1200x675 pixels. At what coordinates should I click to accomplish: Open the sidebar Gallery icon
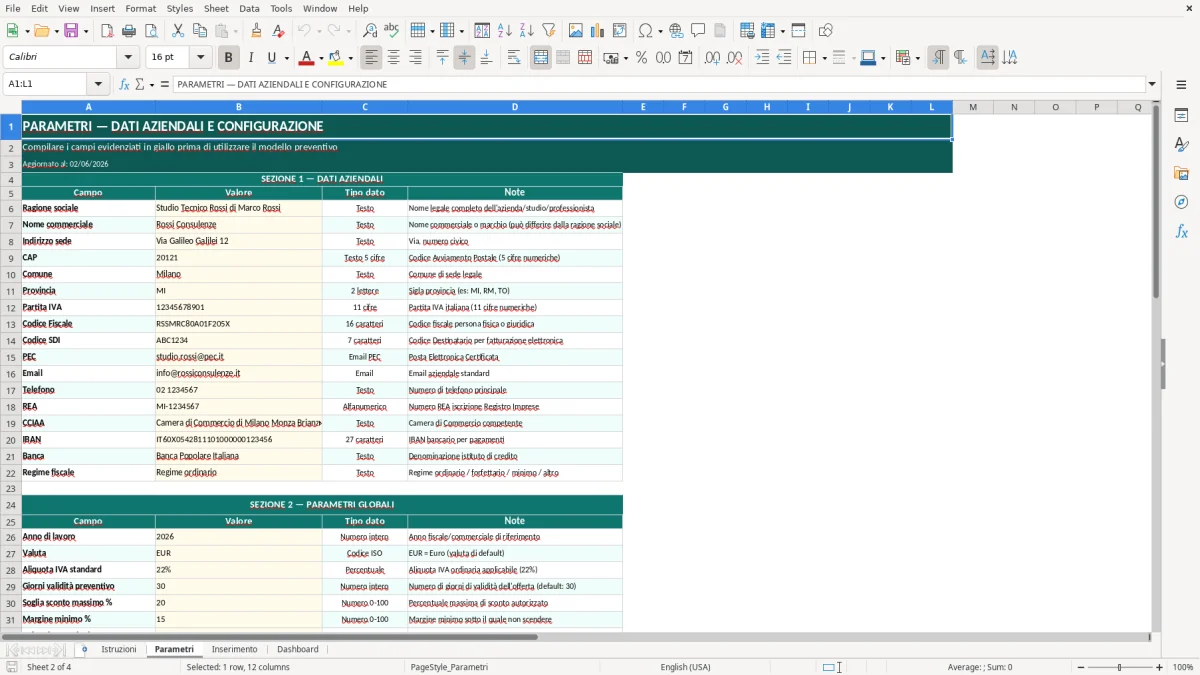(x=1181, y=173)
